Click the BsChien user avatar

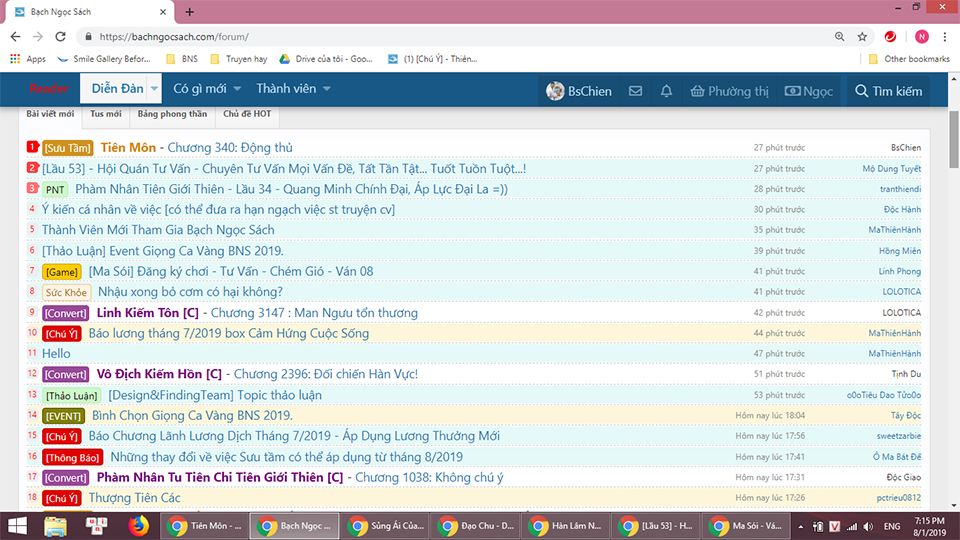click(555, 91)
